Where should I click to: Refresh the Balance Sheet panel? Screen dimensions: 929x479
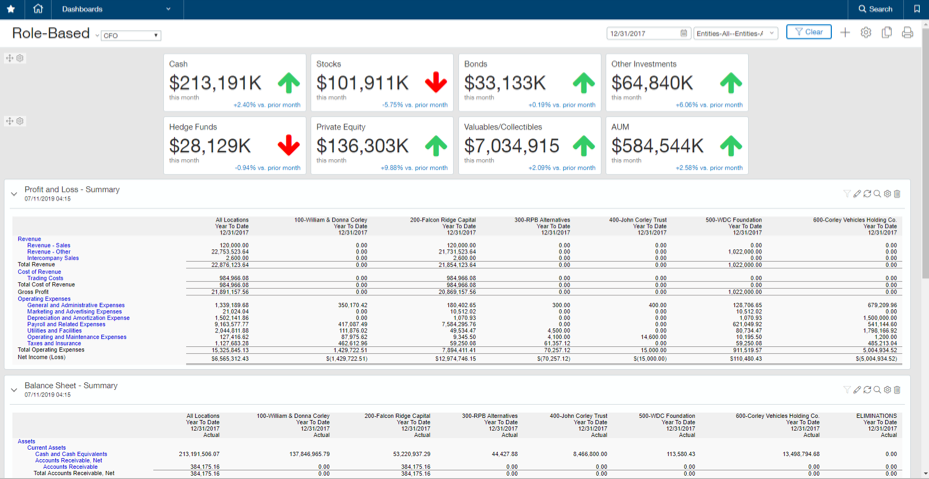867,389
